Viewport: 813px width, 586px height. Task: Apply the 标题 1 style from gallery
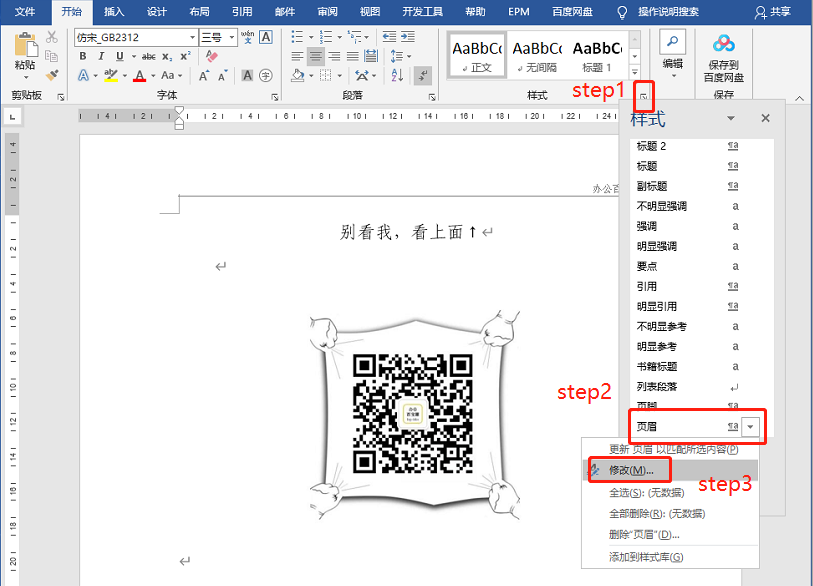[597, 55]
